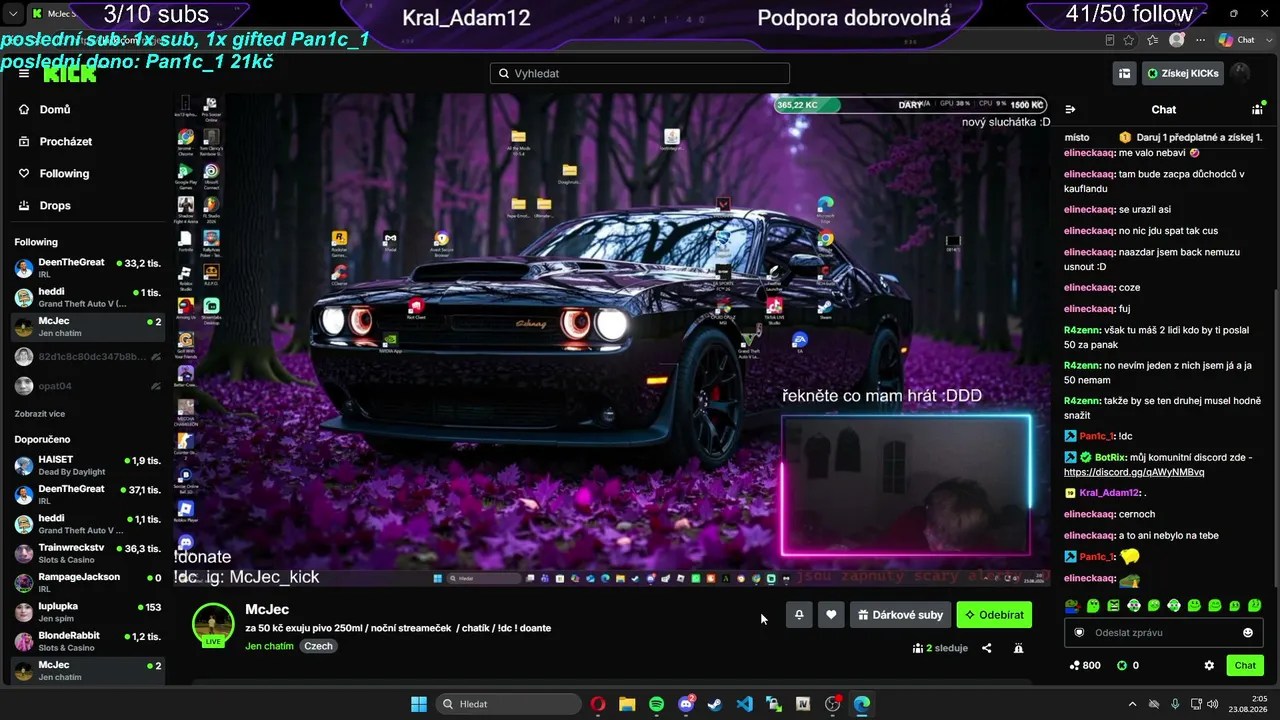1280x720 pixels.
Task: Toggle the notification bell for McJec
Action: (799, 615)
